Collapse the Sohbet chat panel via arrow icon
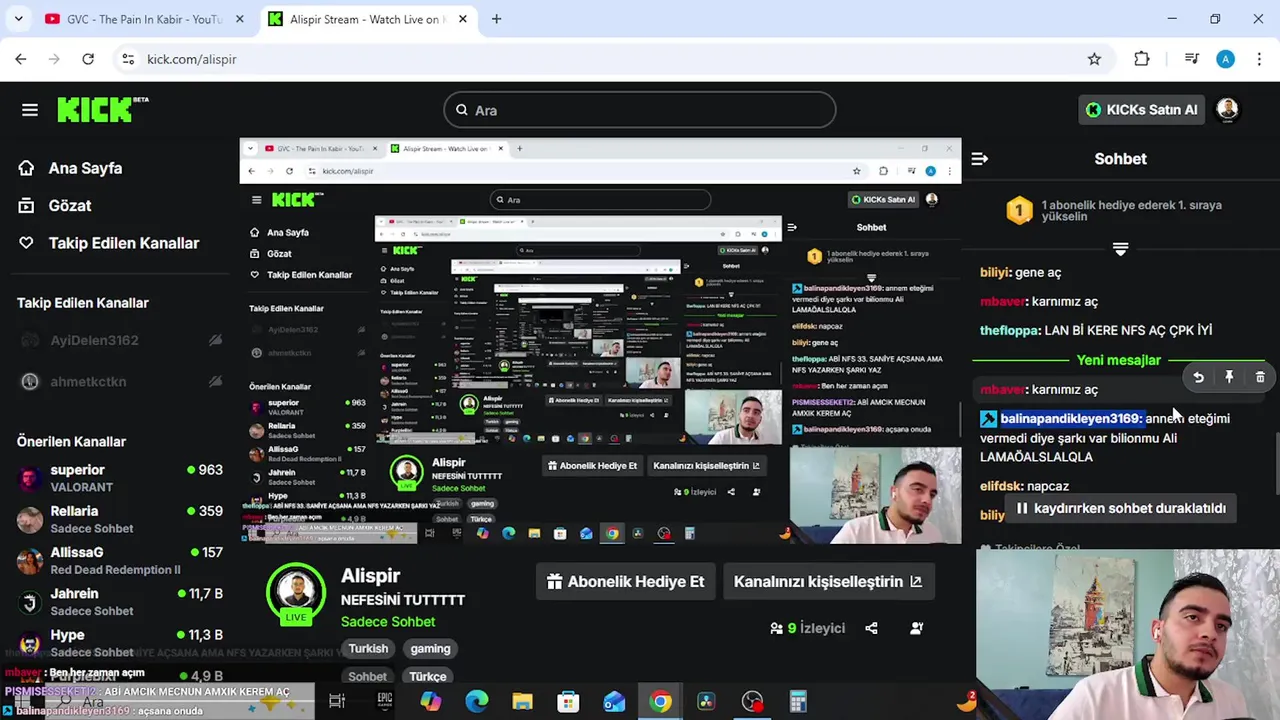This screenshot has height=720, width=1280. [x=979, y=159]
